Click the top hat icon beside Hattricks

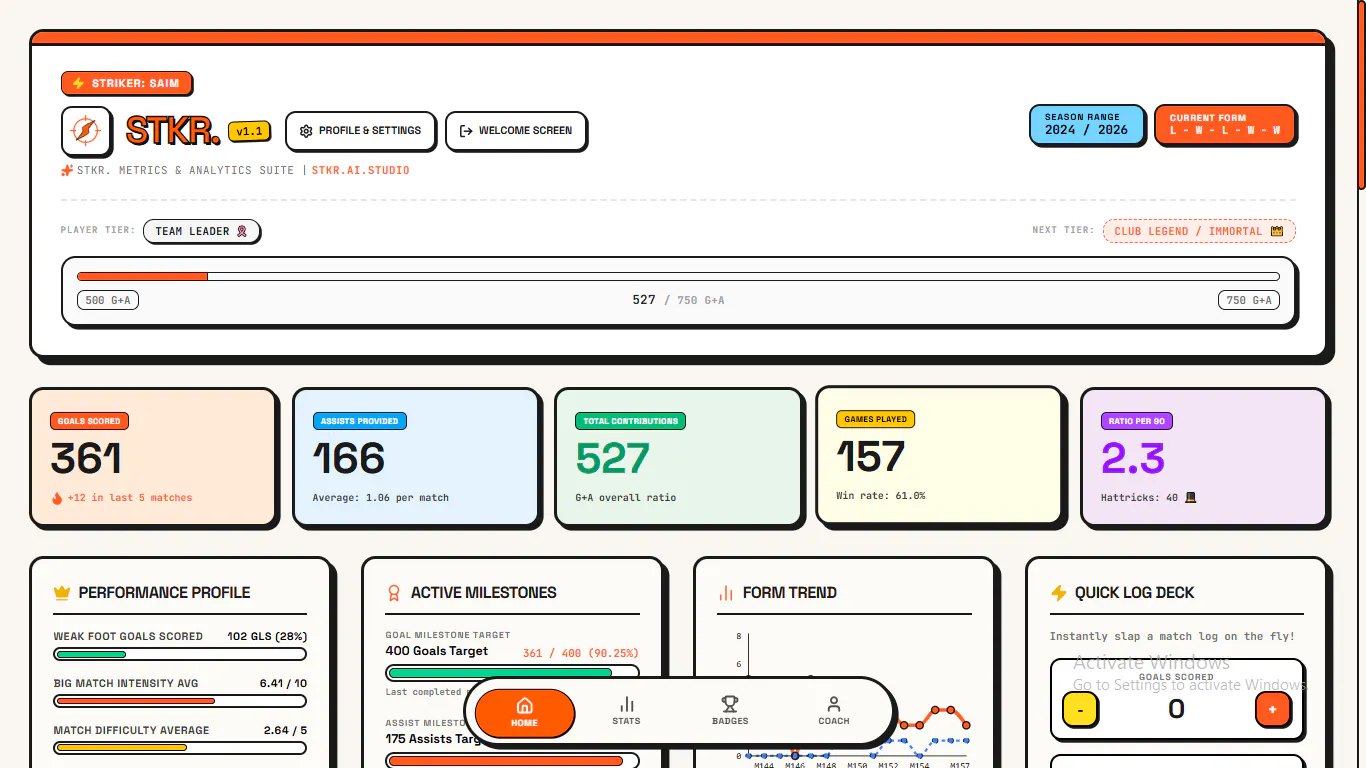click(1190, 497)
